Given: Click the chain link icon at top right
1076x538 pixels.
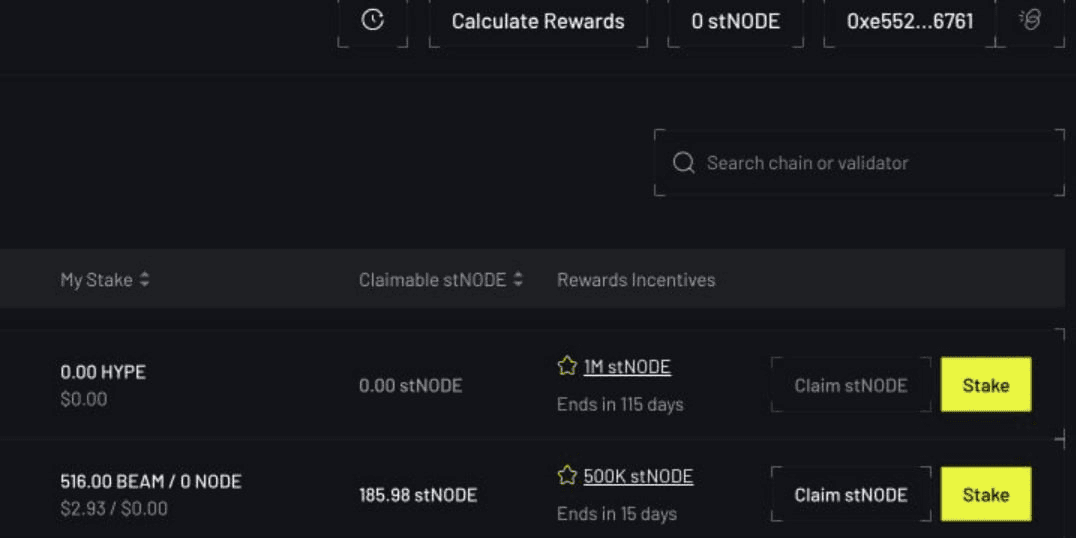Looking at the screenshot, I should pyautogui.click(x=1030, y=20).
